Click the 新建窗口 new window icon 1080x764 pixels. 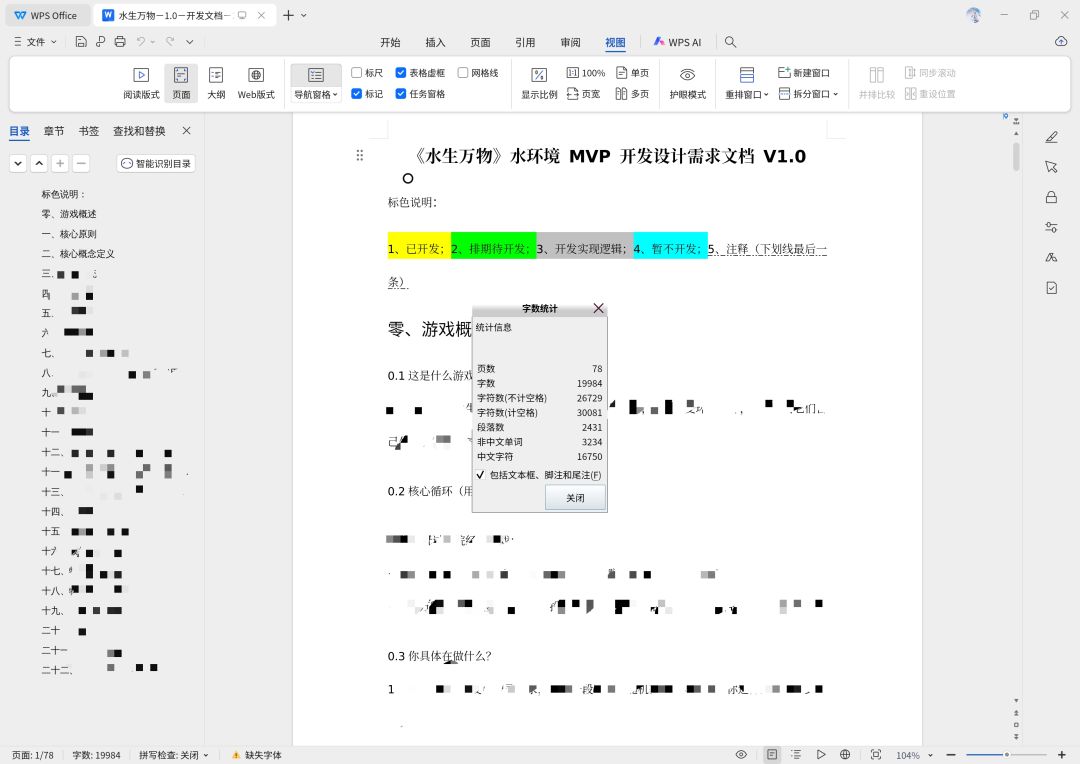[x=784, y=72]
